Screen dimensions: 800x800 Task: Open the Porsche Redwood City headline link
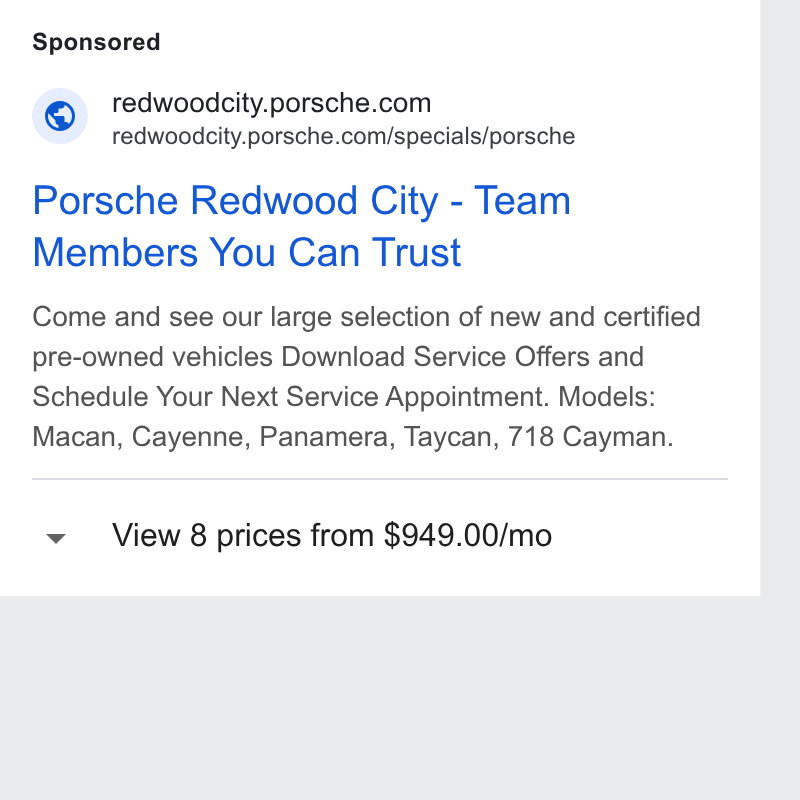pos(302,226)
